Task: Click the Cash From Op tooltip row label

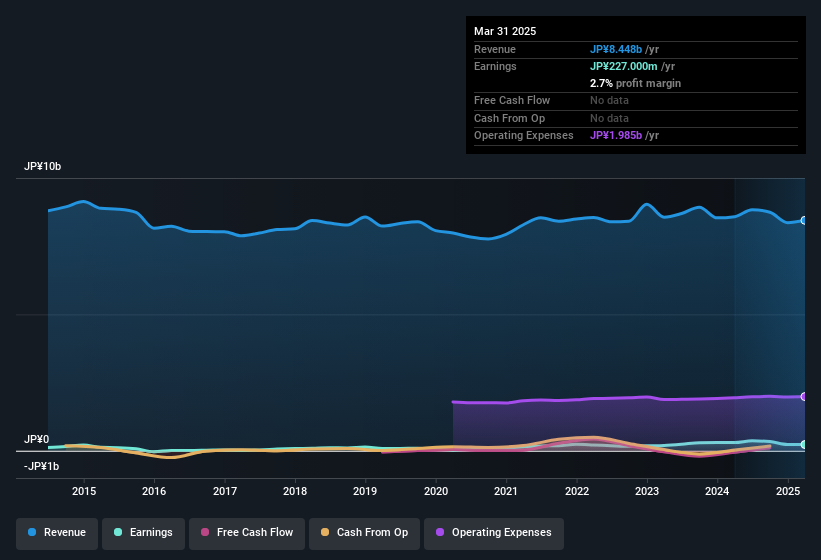Action: click(x=509, y=118)
